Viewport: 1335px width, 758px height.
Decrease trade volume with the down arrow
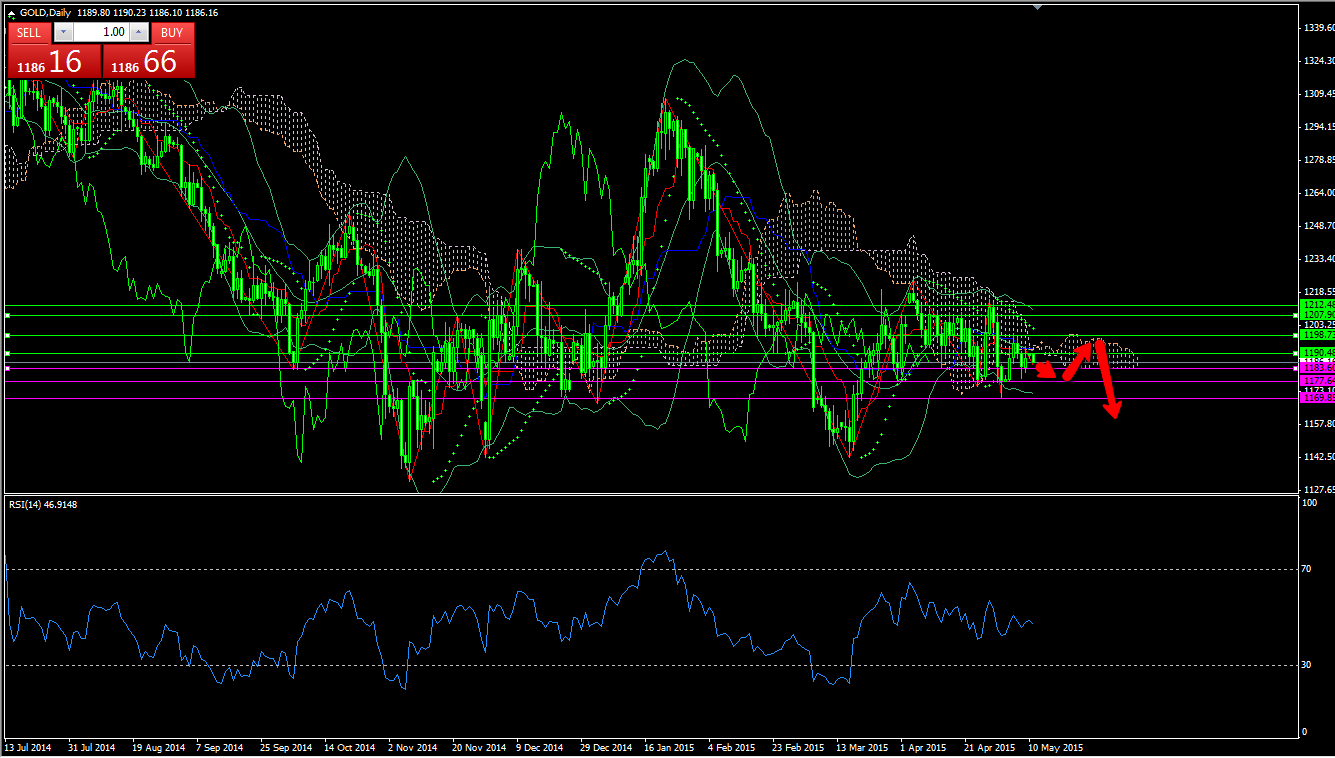(x=63, y=32)
